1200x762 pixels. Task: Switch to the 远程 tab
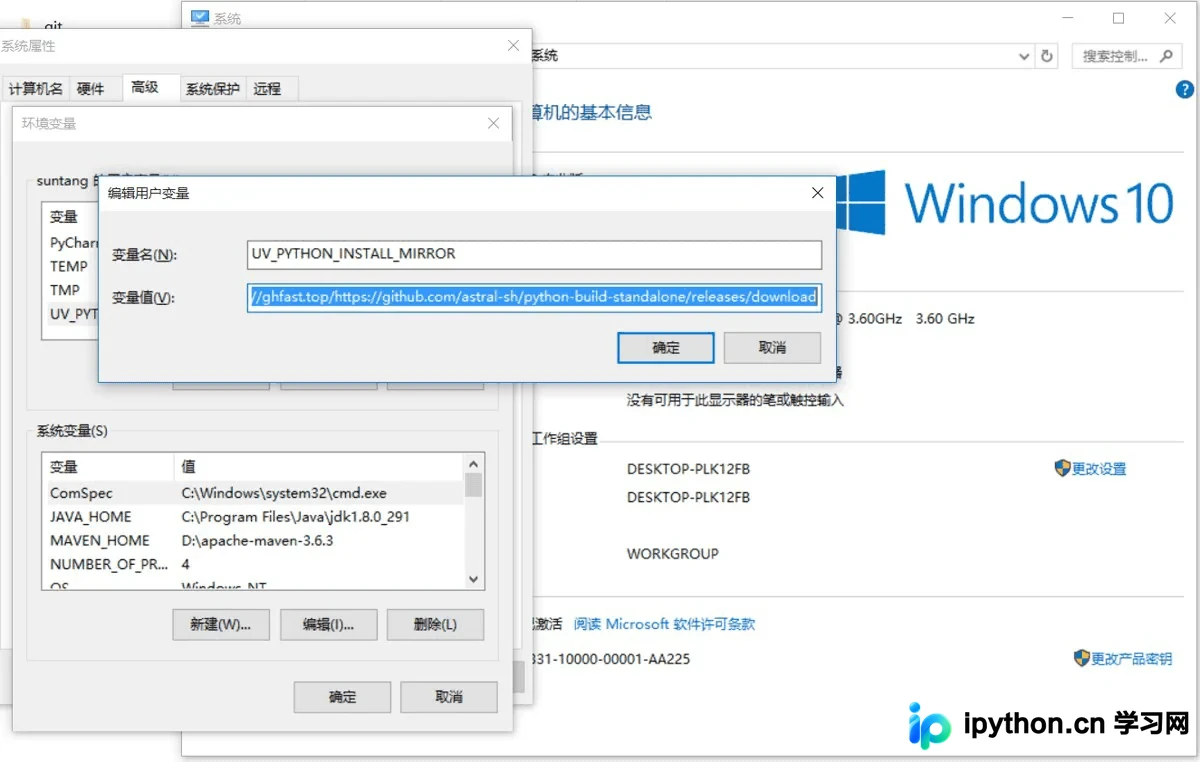coord(268,89)
